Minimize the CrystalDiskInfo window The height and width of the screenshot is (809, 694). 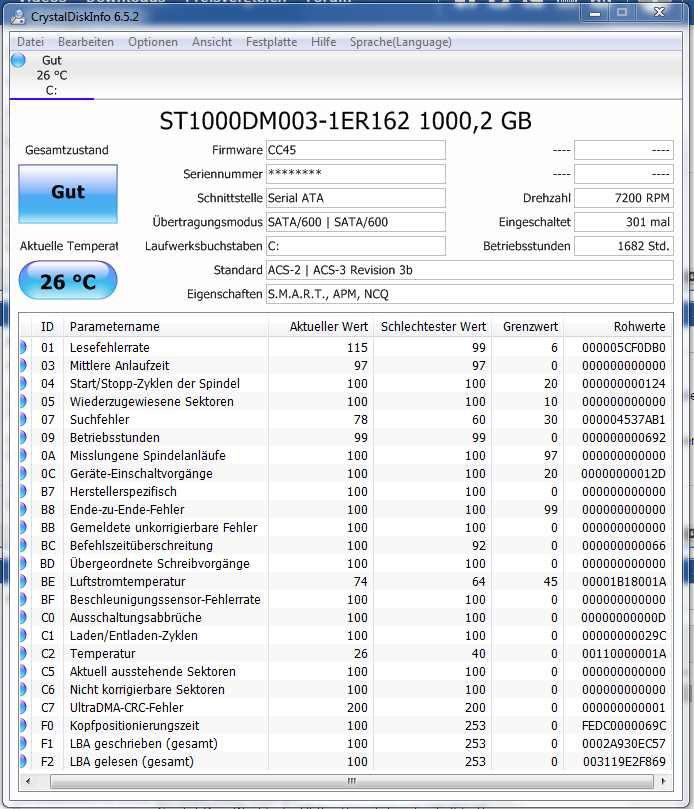point(595,13)
